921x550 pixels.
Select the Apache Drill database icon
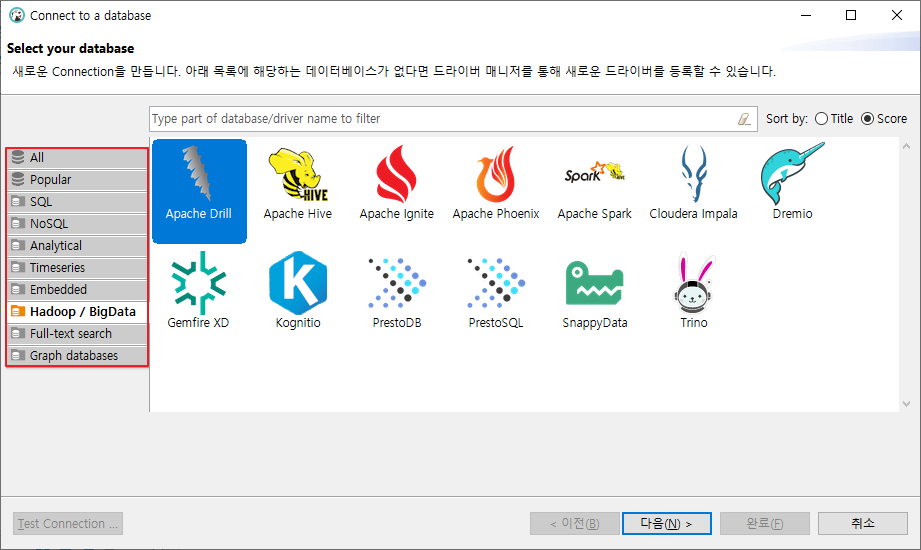pos(199,191)
